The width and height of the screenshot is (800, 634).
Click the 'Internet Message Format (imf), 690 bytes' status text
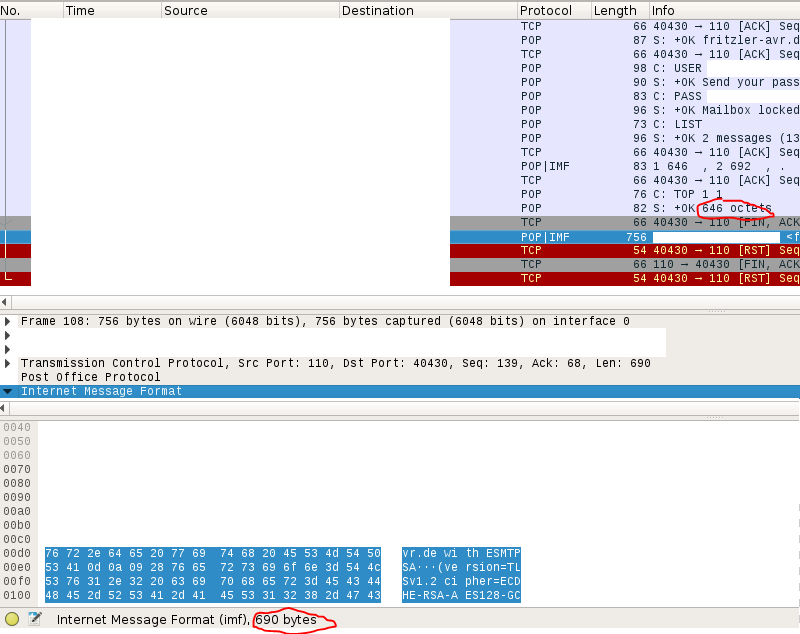point(187,620)
